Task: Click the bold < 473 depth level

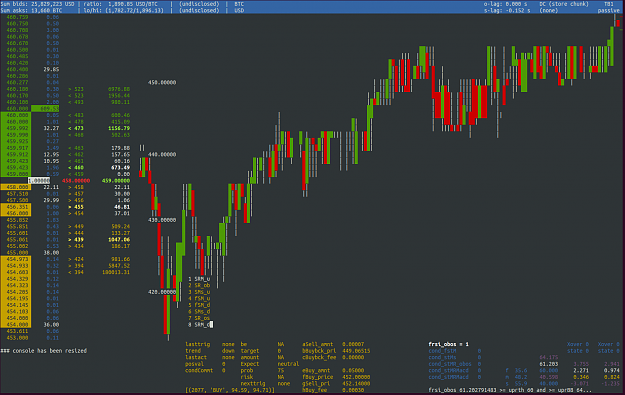Action: [76, 128]
